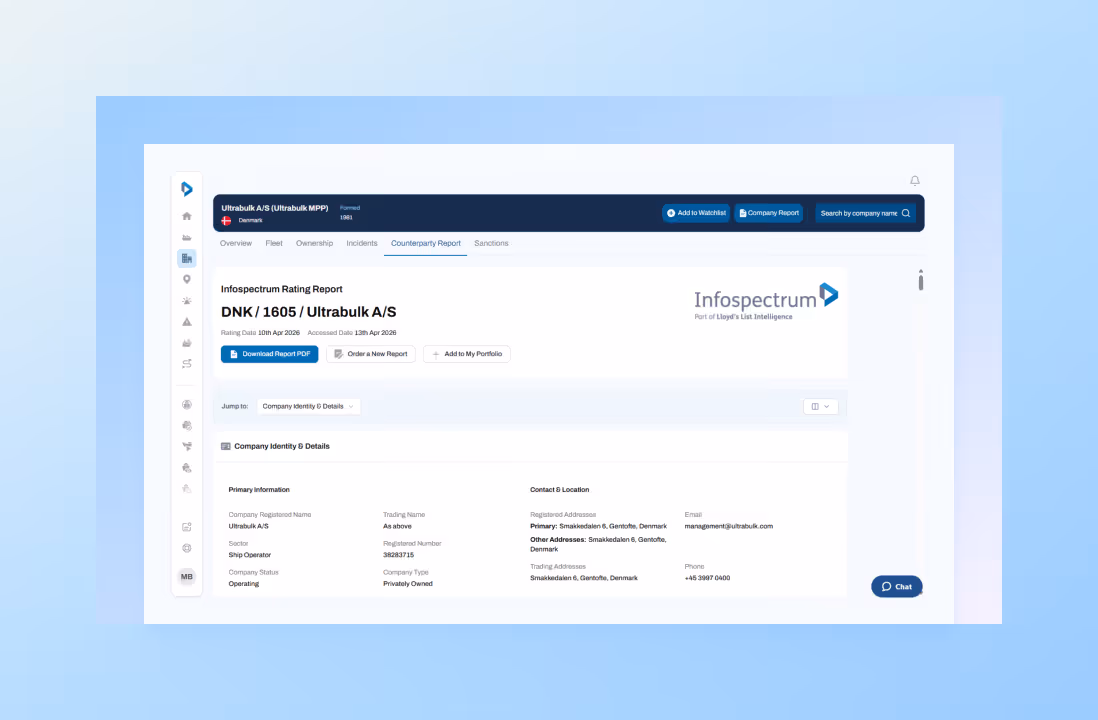Open the vessel icon below Home
This screenshot has width=1098, height=720.
(x=187, y=237)
